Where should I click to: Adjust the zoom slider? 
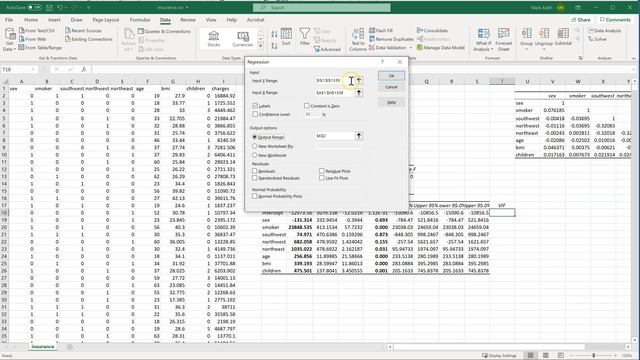tap(594, 356)
